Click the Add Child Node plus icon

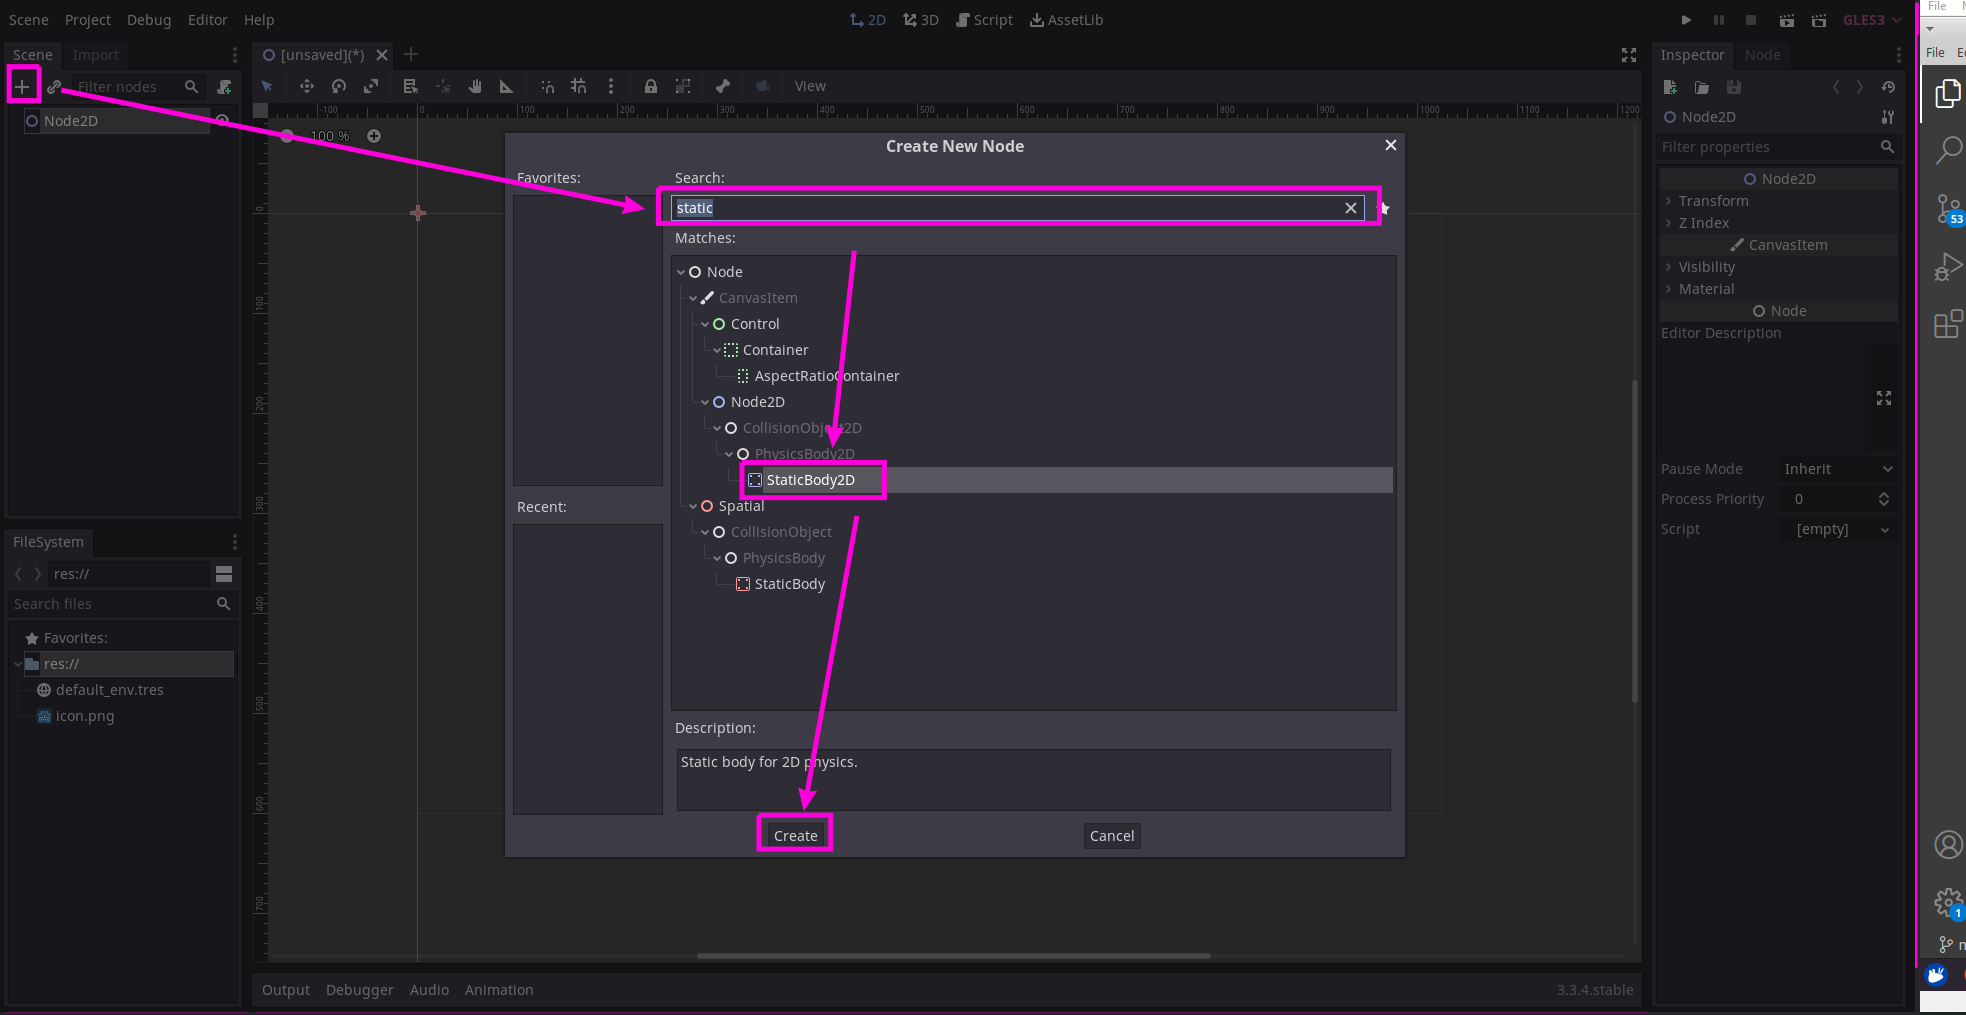[22, 86]
